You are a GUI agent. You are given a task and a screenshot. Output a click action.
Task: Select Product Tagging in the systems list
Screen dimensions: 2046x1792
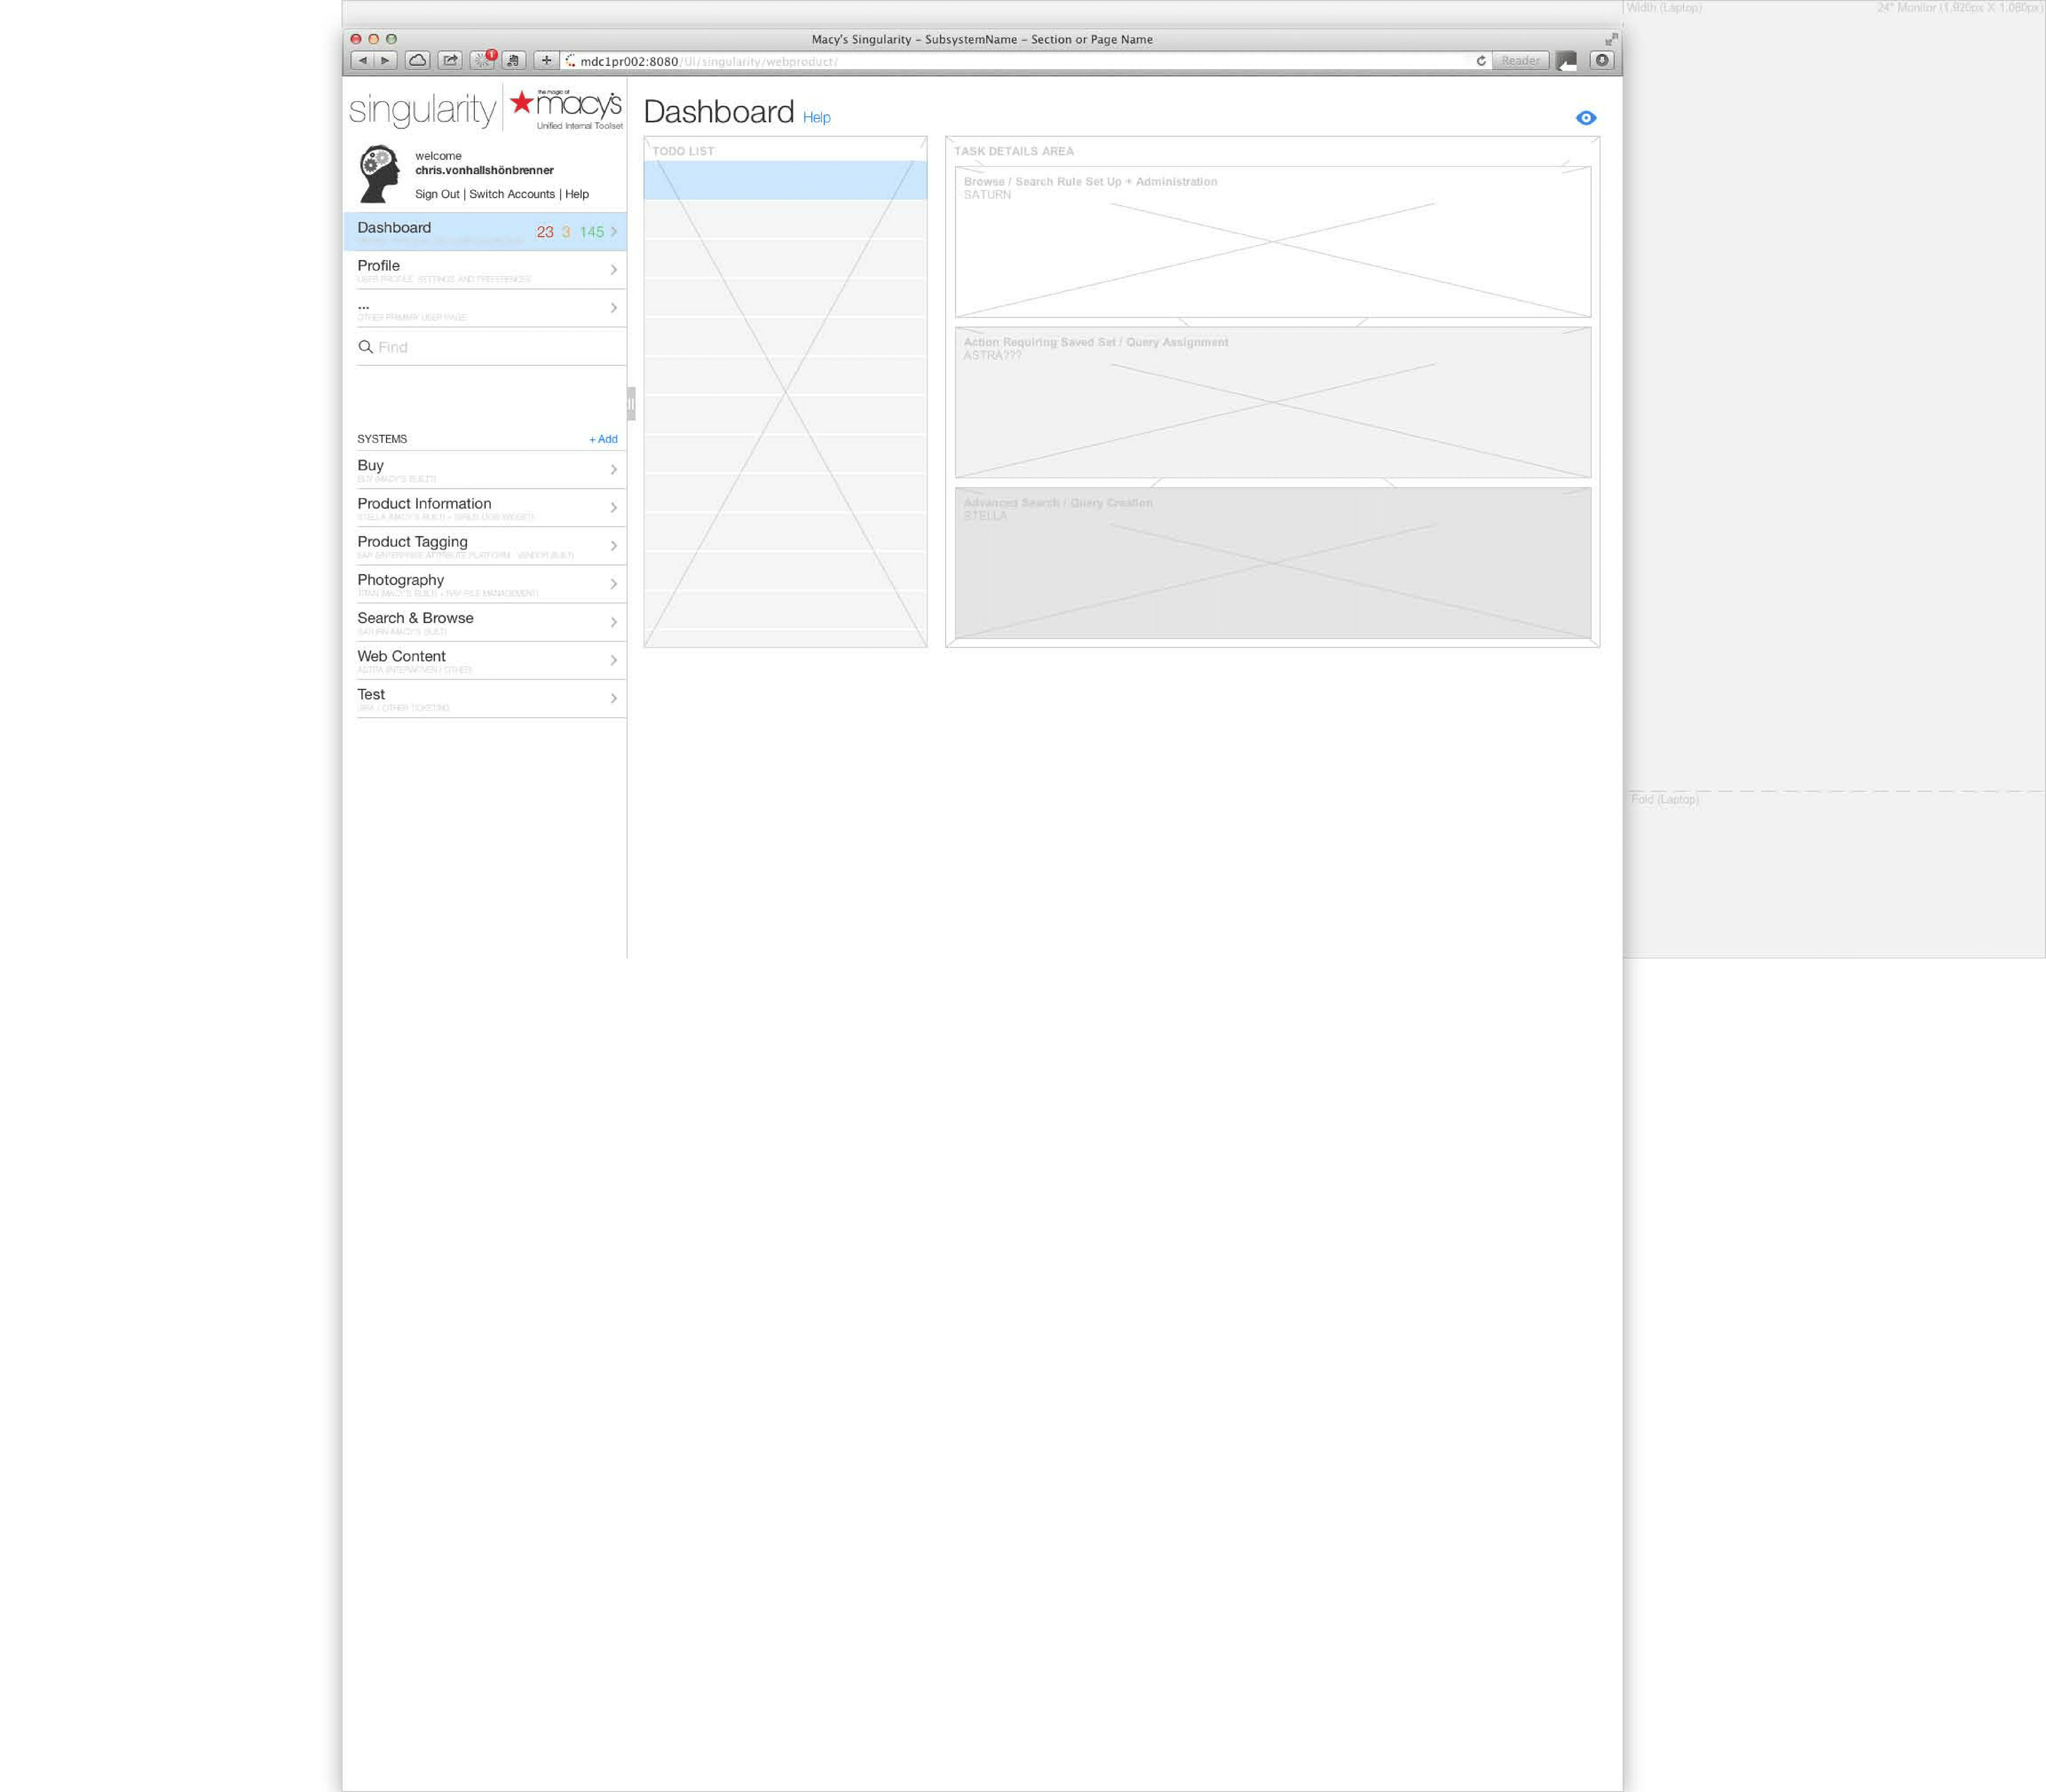click(412, 542)
